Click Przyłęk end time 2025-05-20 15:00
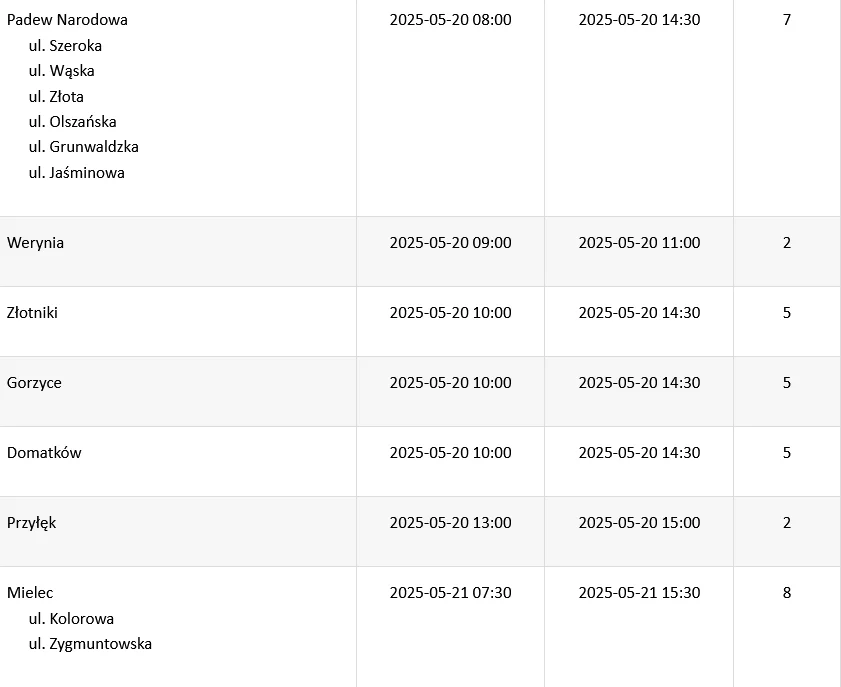Viewport: 841px width, 687px height. pos(639,523)
